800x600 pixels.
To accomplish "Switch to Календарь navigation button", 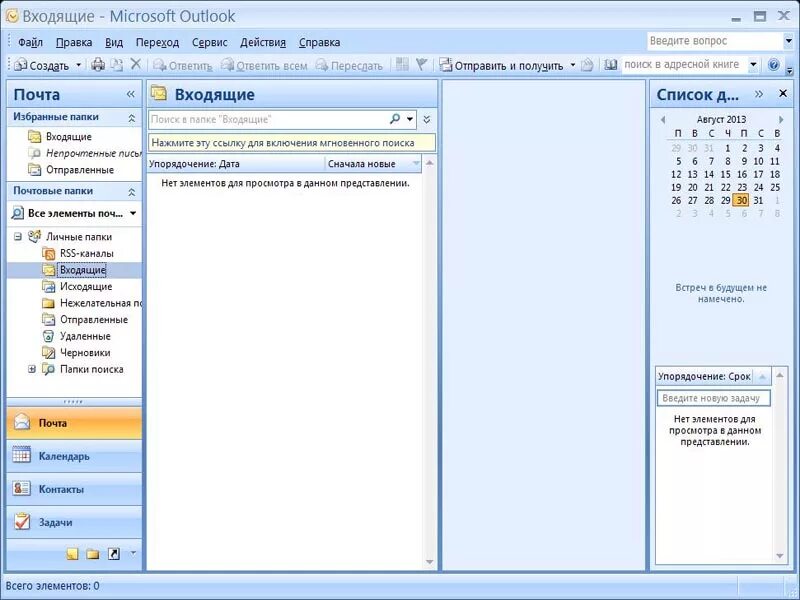I will point(74,456).
